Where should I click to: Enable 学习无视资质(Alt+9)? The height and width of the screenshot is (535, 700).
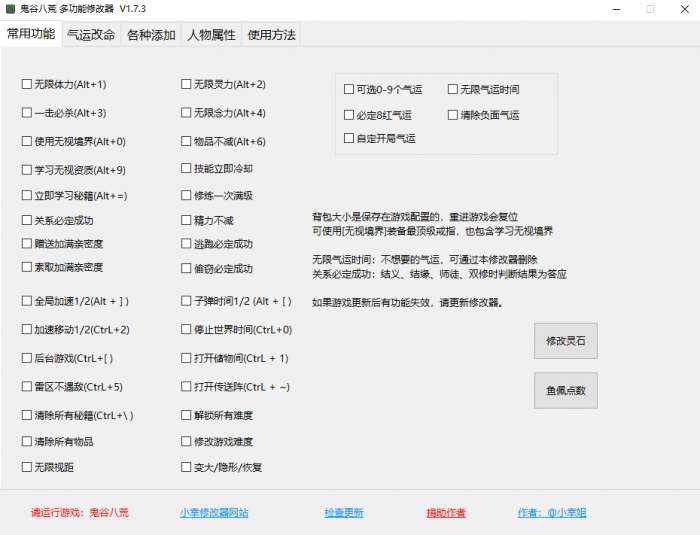pyautogui.click(x=74, y=170)
